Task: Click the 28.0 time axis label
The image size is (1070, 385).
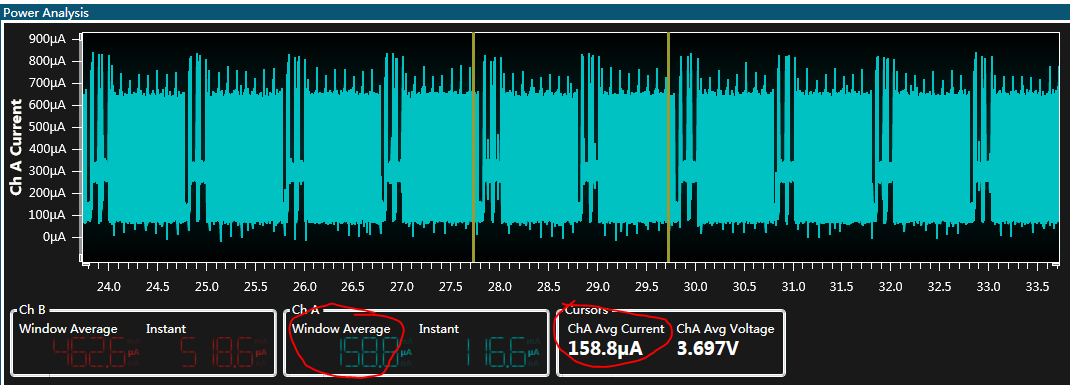Action: (x=500, y=286)
